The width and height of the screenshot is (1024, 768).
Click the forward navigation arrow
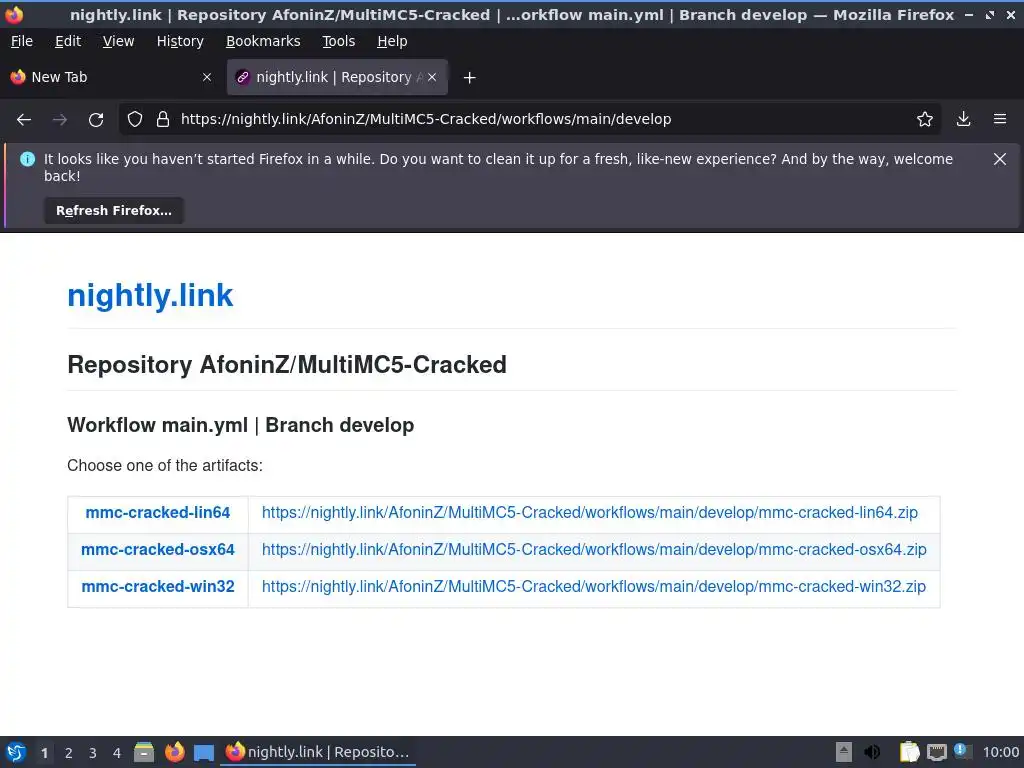point(60,120)
